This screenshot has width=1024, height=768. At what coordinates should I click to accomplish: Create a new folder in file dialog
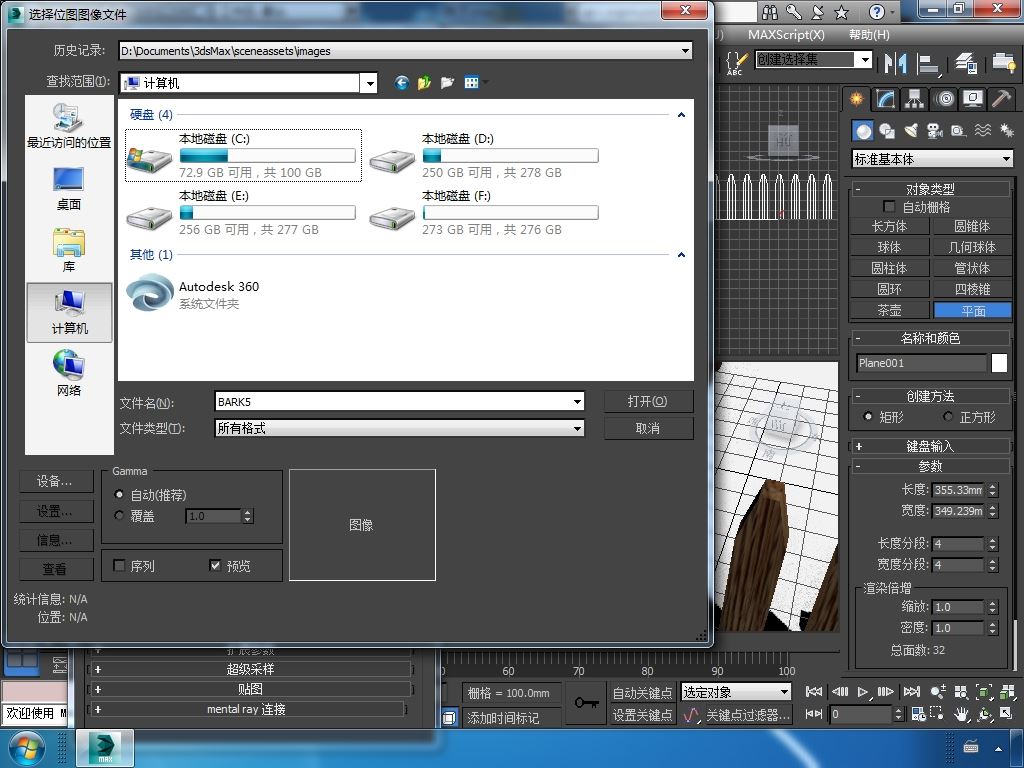(x=447, y=82)
